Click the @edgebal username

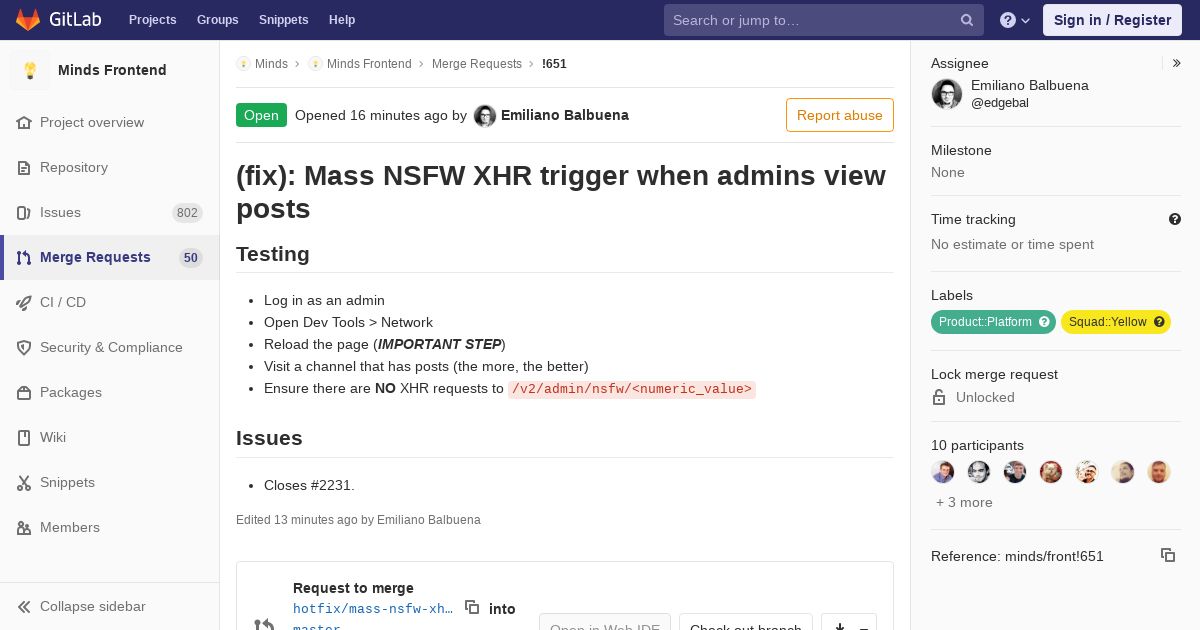point(1000,103)
